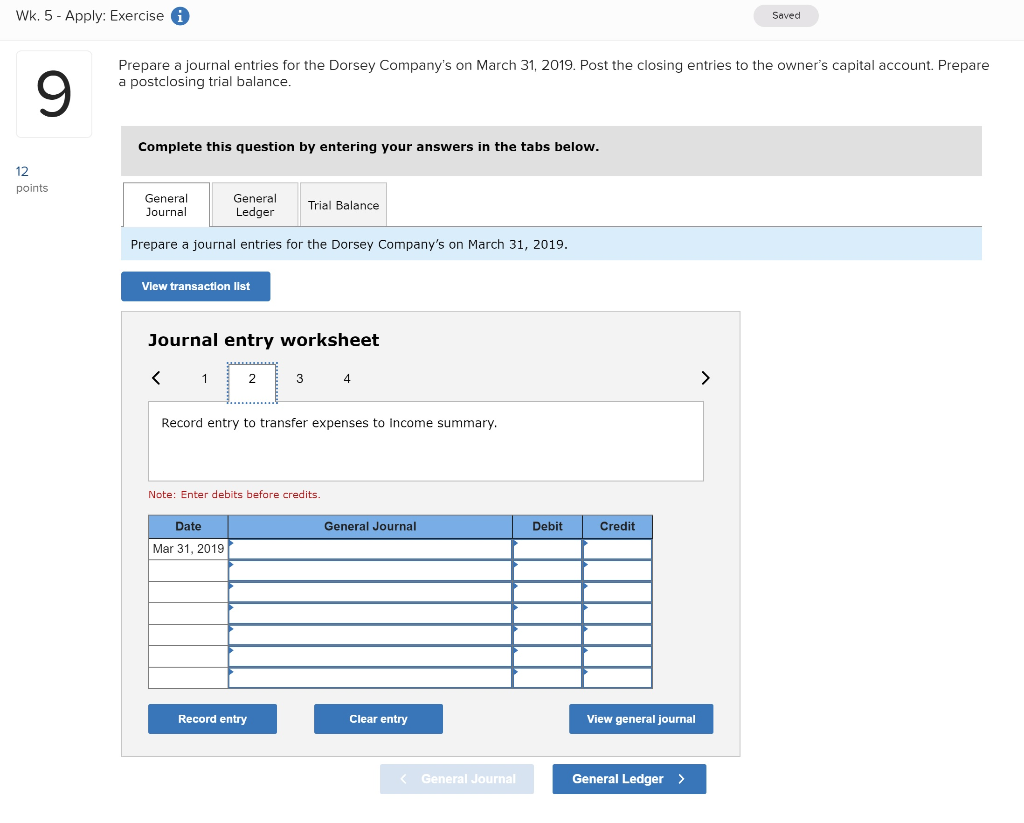Switch to the General Ledger tab
Viewport: 1024px width, 823px height.
click(254, 204)
